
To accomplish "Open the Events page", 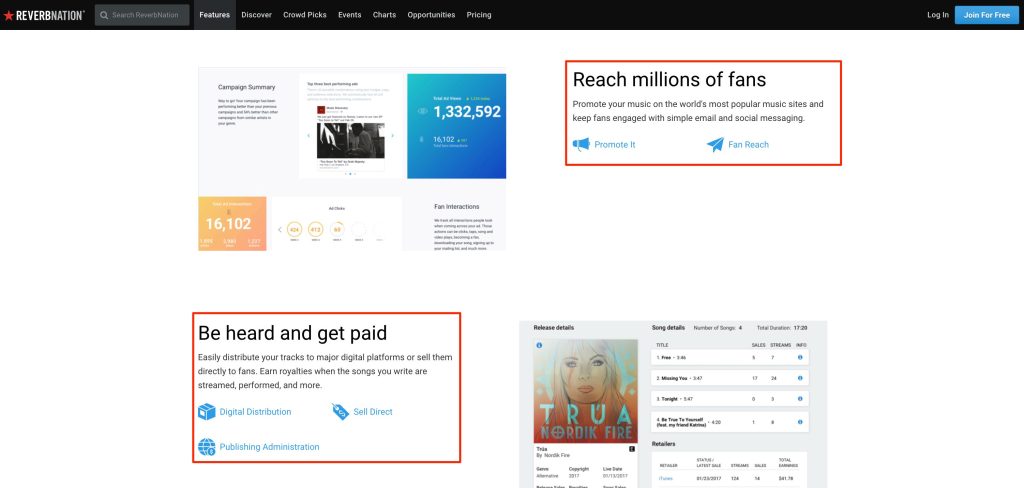I will (x=349, y=15).
